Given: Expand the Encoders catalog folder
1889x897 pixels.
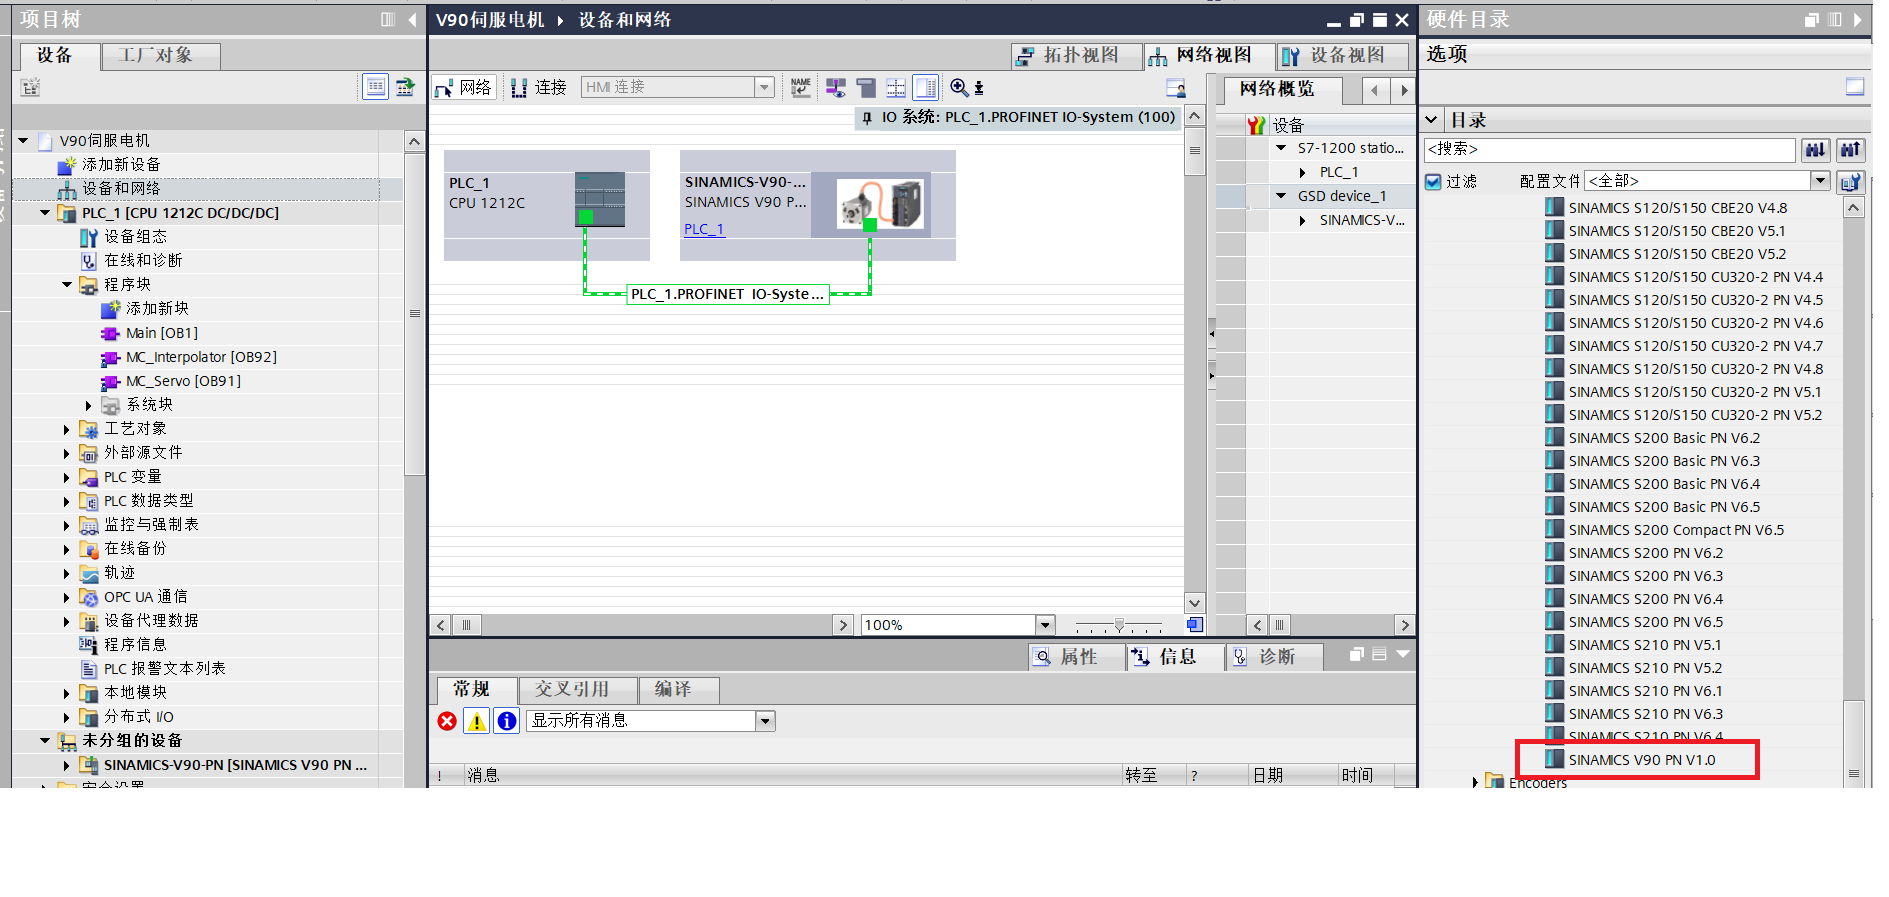Looking at the screenshot, I should (1475, 782).
